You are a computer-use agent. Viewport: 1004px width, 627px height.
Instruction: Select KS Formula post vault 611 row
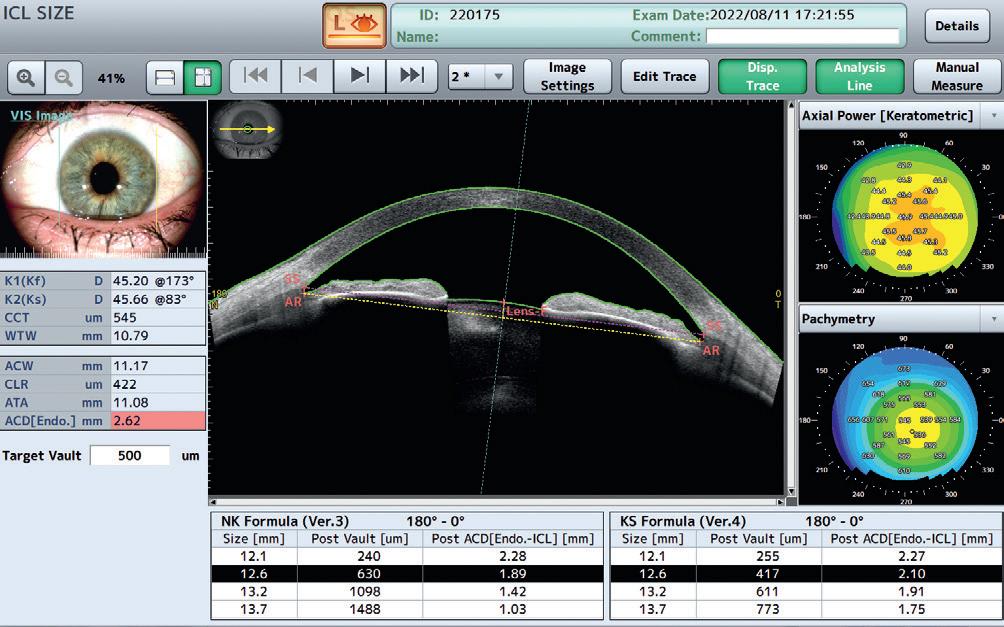point(806,592)
